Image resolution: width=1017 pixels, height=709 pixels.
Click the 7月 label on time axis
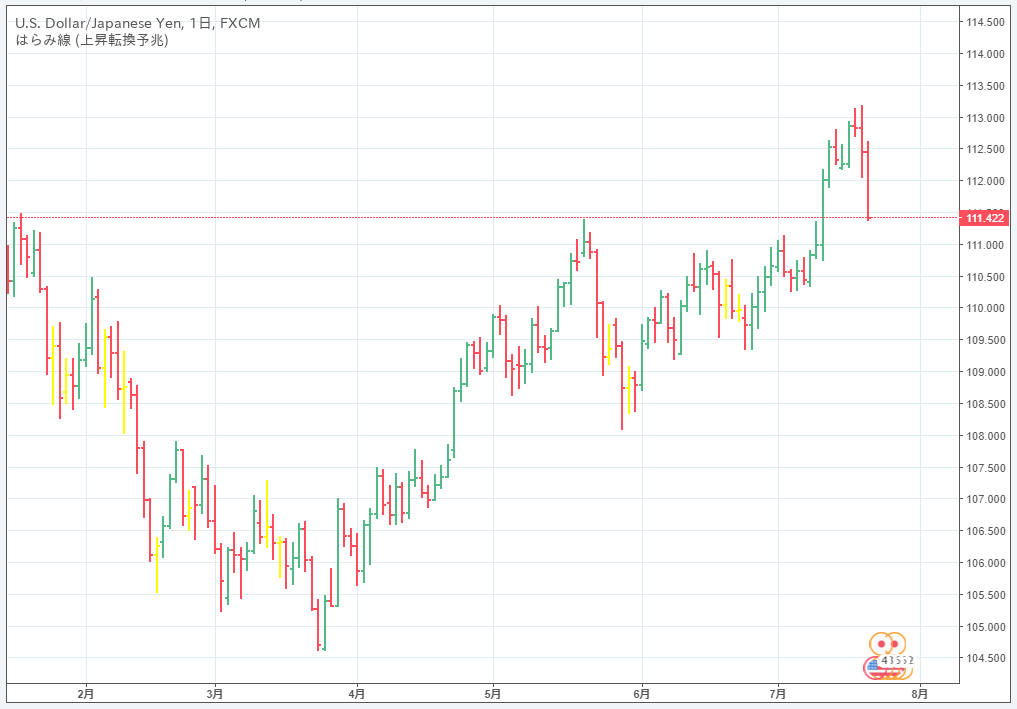778,694
